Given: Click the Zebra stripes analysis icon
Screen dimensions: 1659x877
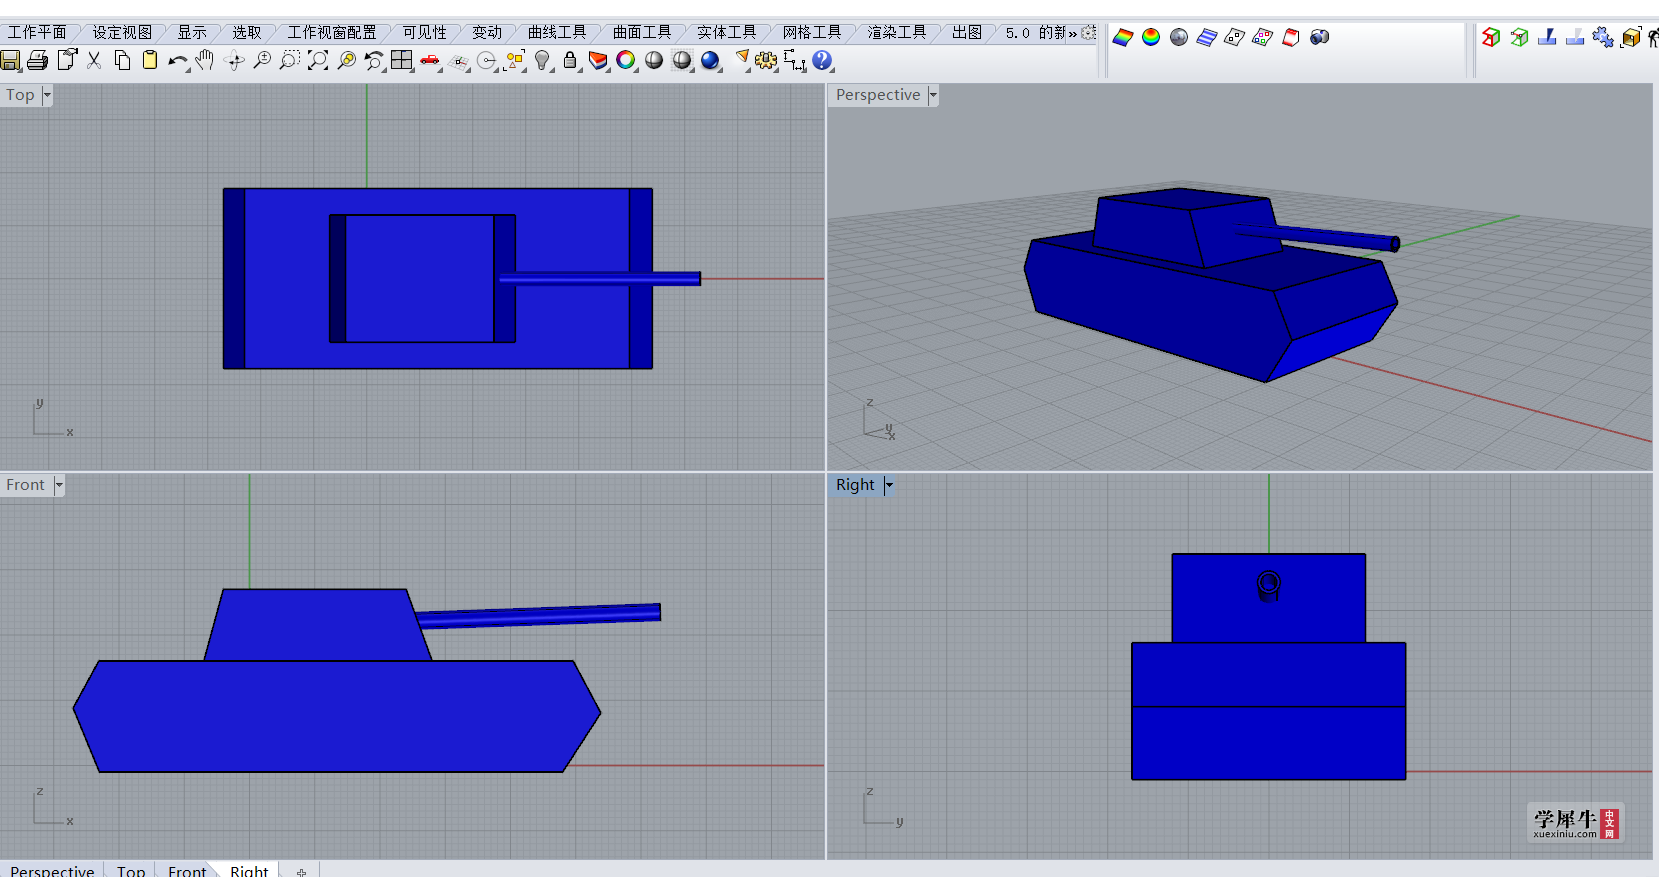Looking at the screenshot, I should point(1207,37).
